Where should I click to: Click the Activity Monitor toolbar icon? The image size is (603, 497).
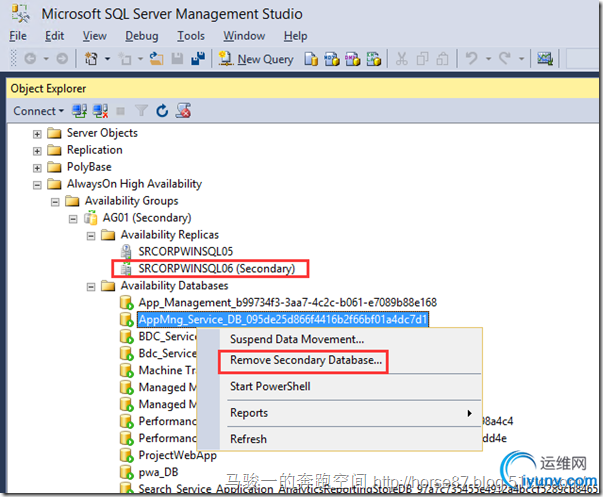point(545,59)
